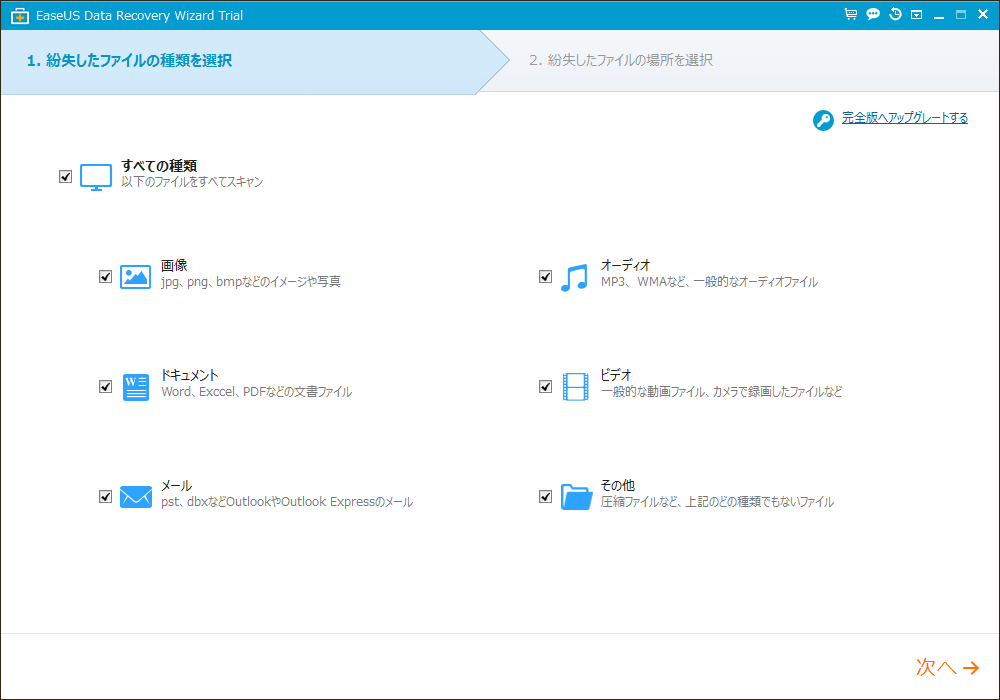1000x700 pixels.
Task: Click the key upgrade icon
Action: click(823, 120)
